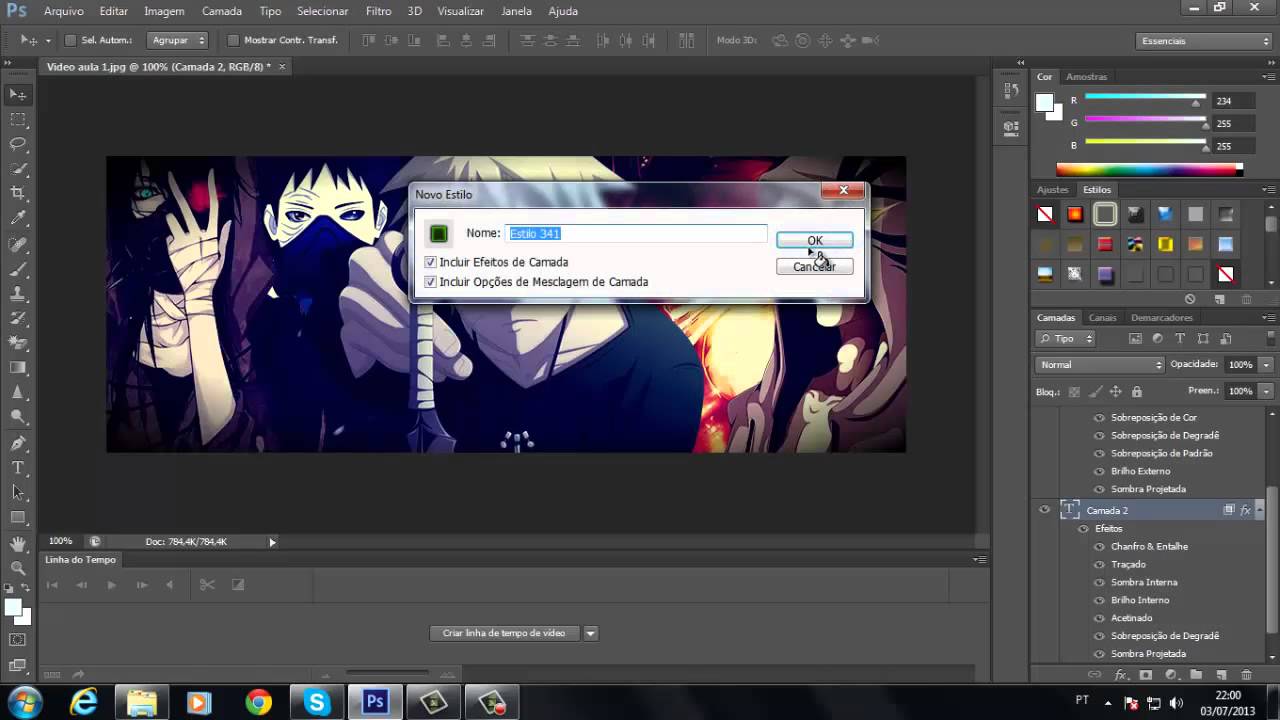The image size is (1280, 720).
Task: Close the Video aula 1.jpg document tab
Action: [282, 67]
